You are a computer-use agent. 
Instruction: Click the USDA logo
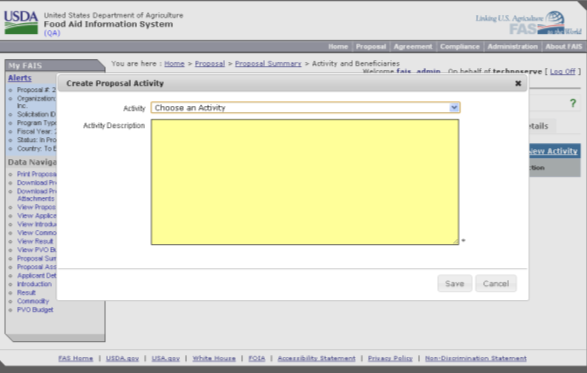tap(21, 22)
